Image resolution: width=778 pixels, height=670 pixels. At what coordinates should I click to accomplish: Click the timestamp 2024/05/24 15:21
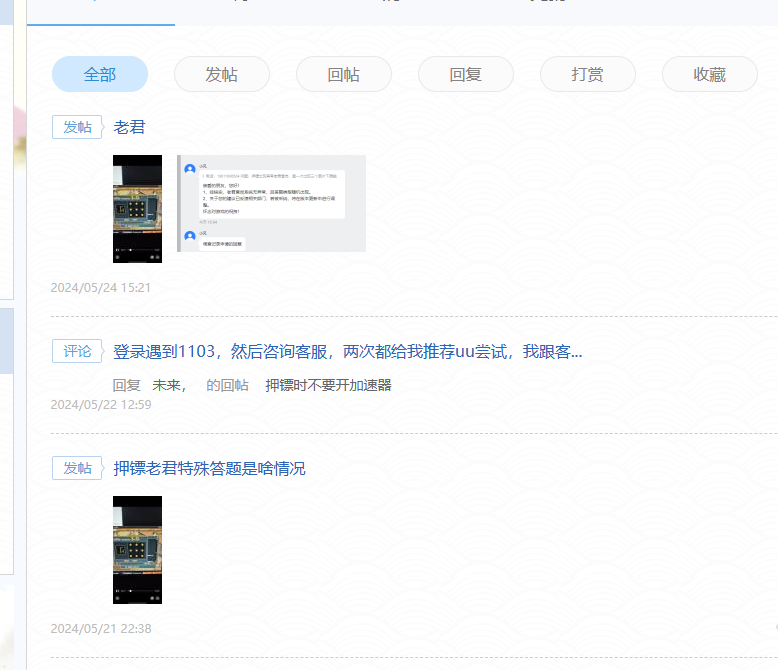(x=100, y=287)
